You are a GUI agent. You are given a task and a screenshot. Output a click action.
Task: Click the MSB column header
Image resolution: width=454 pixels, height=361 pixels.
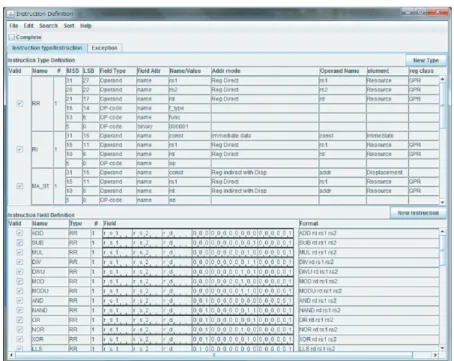point(74,71)
